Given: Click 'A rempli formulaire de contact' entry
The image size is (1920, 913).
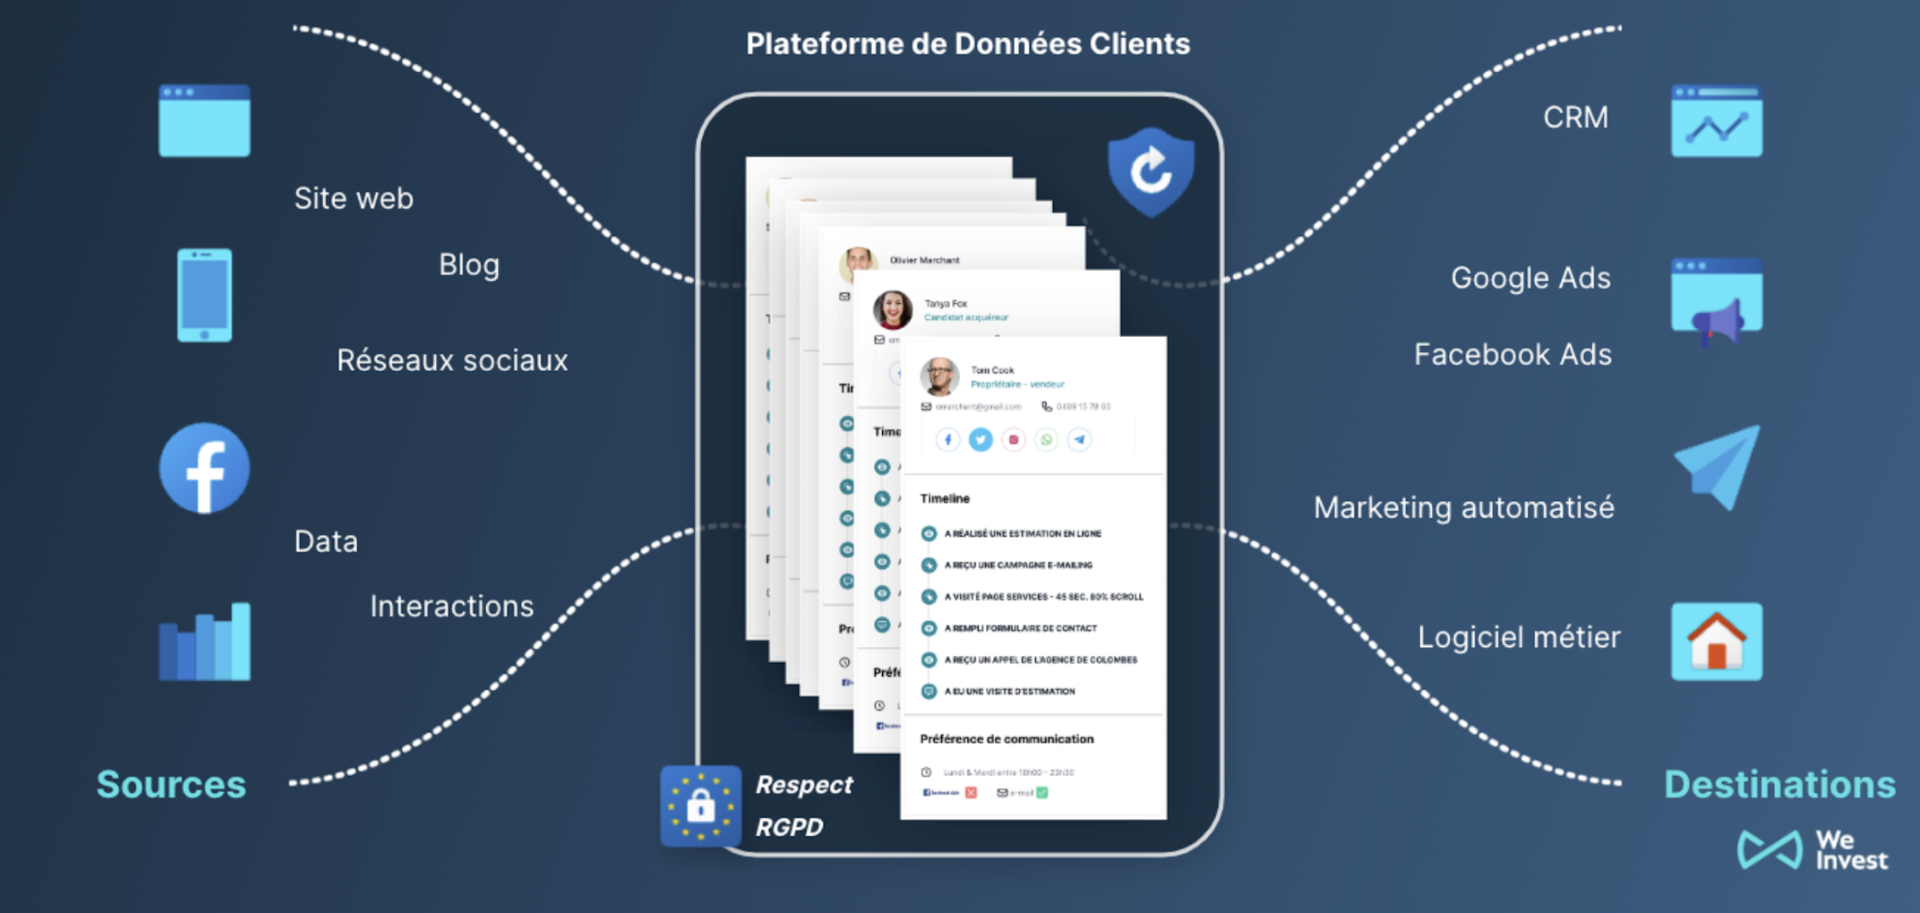Looking at the screenshot, I should tap(1020, 628).
